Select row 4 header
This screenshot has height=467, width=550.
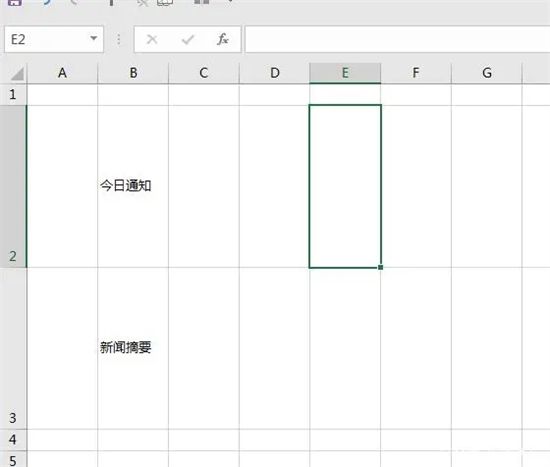point(13,440)
